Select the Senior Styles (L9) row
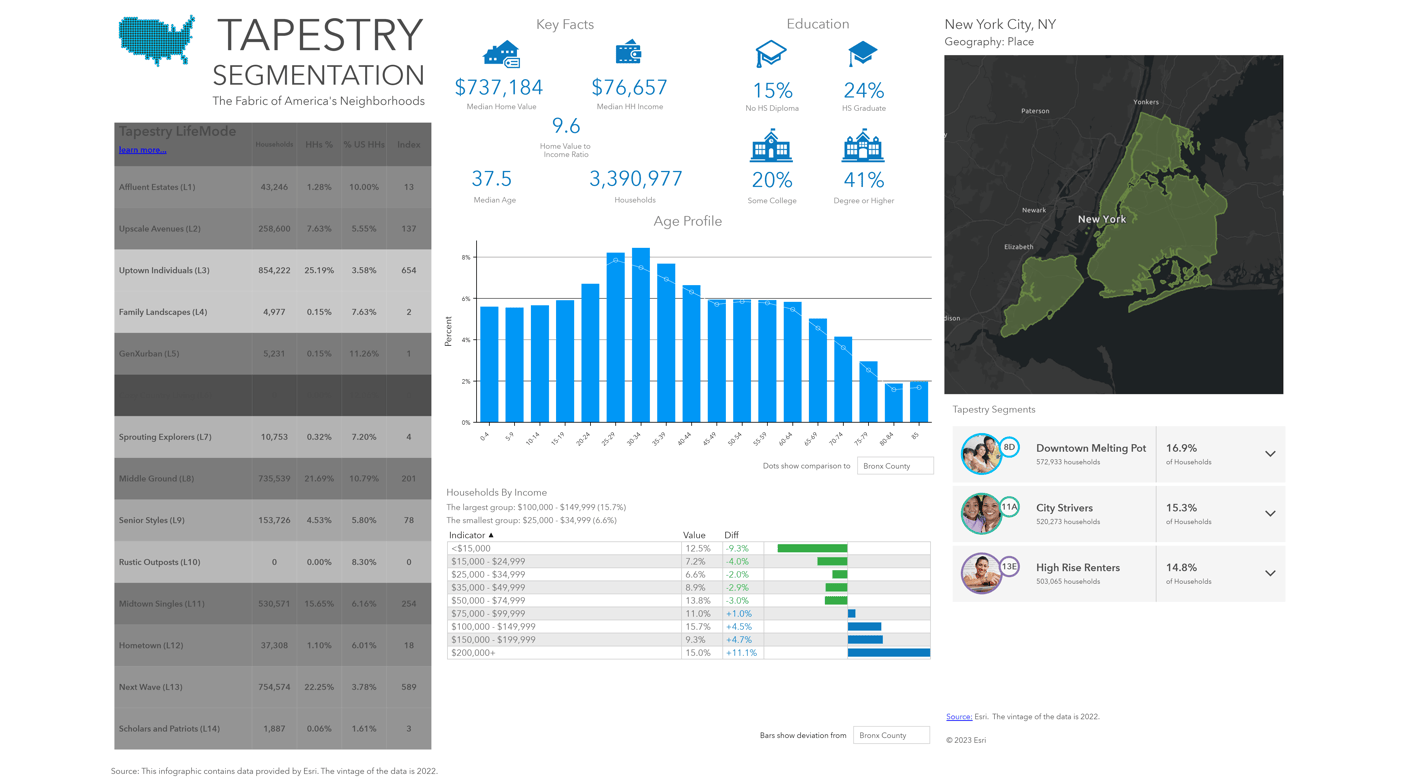 (273, 520)
